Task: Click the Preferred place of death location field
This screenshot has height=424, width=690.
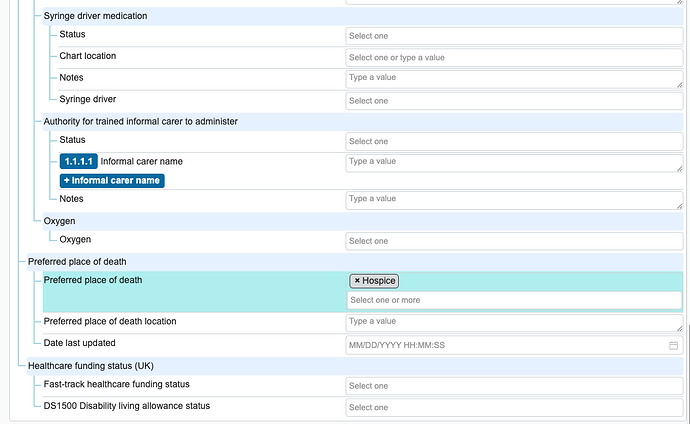Action: click(x=514, y=323)
